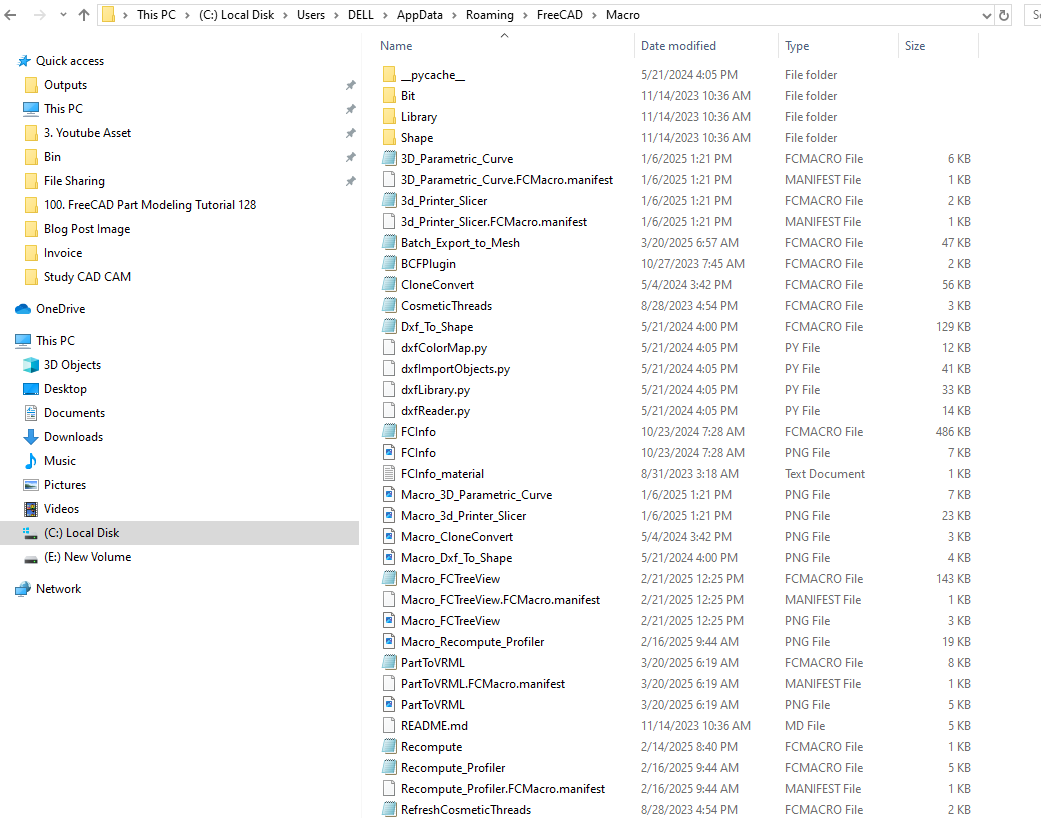Go to Roaming in the path breadcrumb
The height and width of the screenshot is (818, 1041).
489,15
